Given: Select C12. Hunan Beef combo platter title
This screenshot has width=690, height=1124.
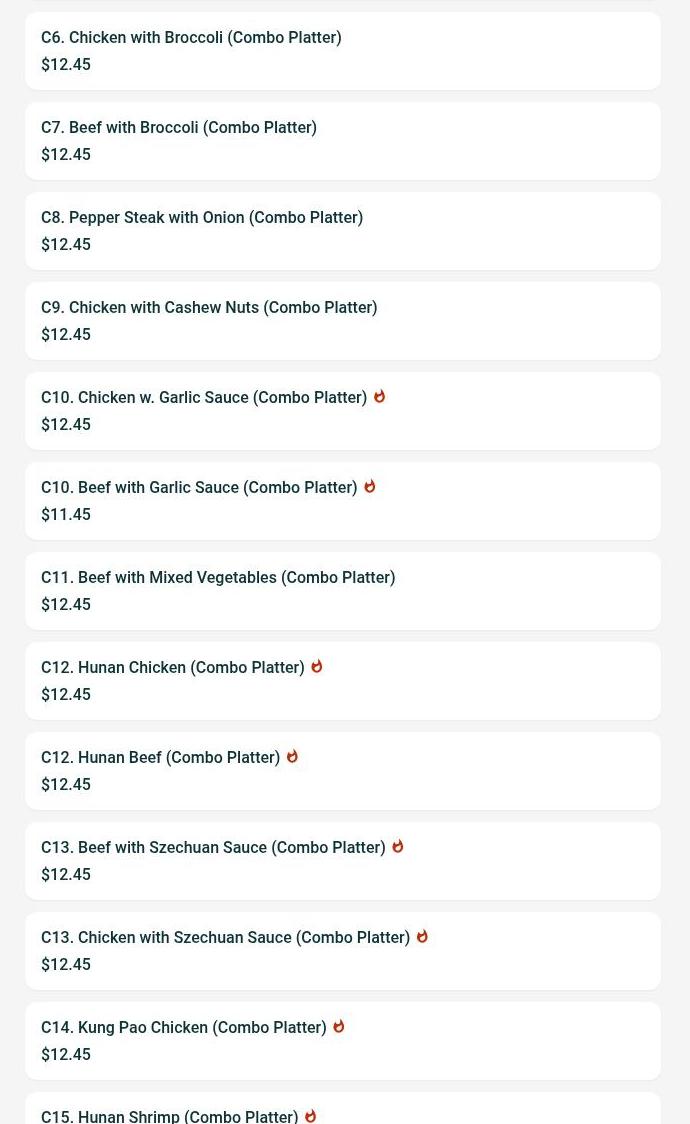Looking at the screenshot, I should (x=161, y=758).
